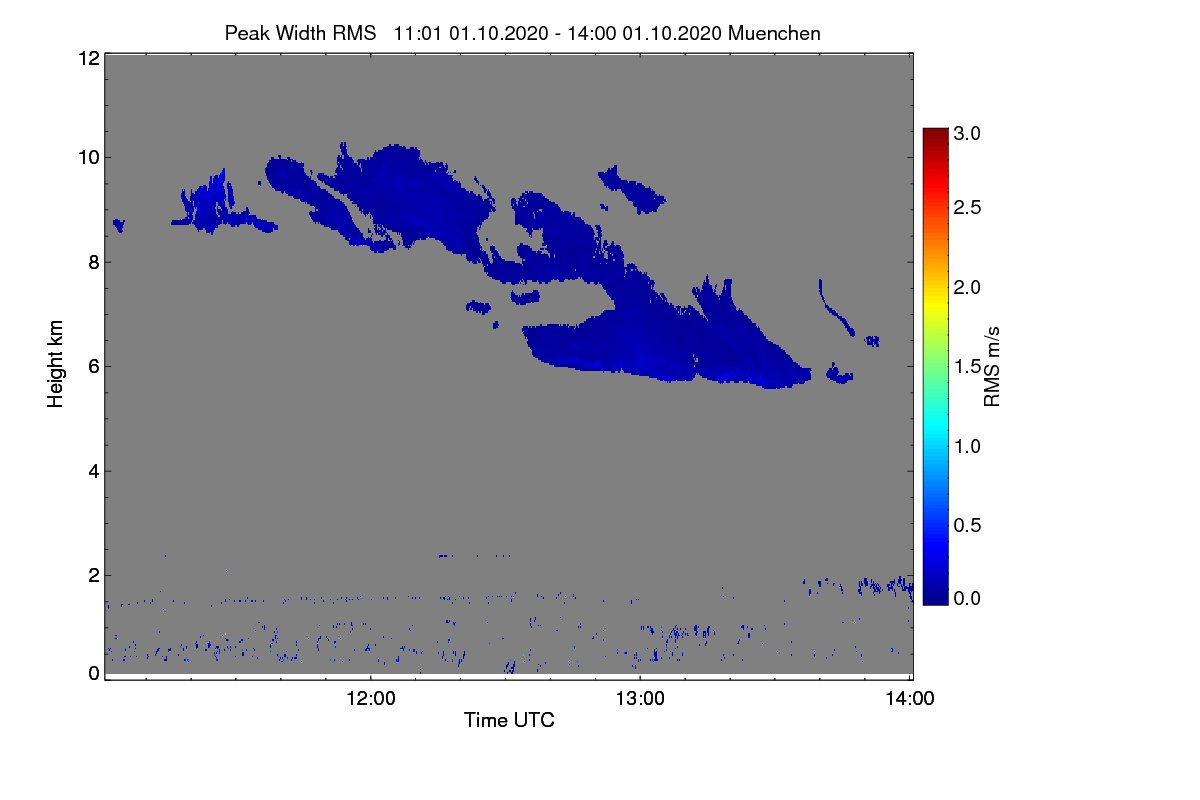1200x800 pixels.
Task: Click the height axis value '6'
Action: (x=93, y=366)
